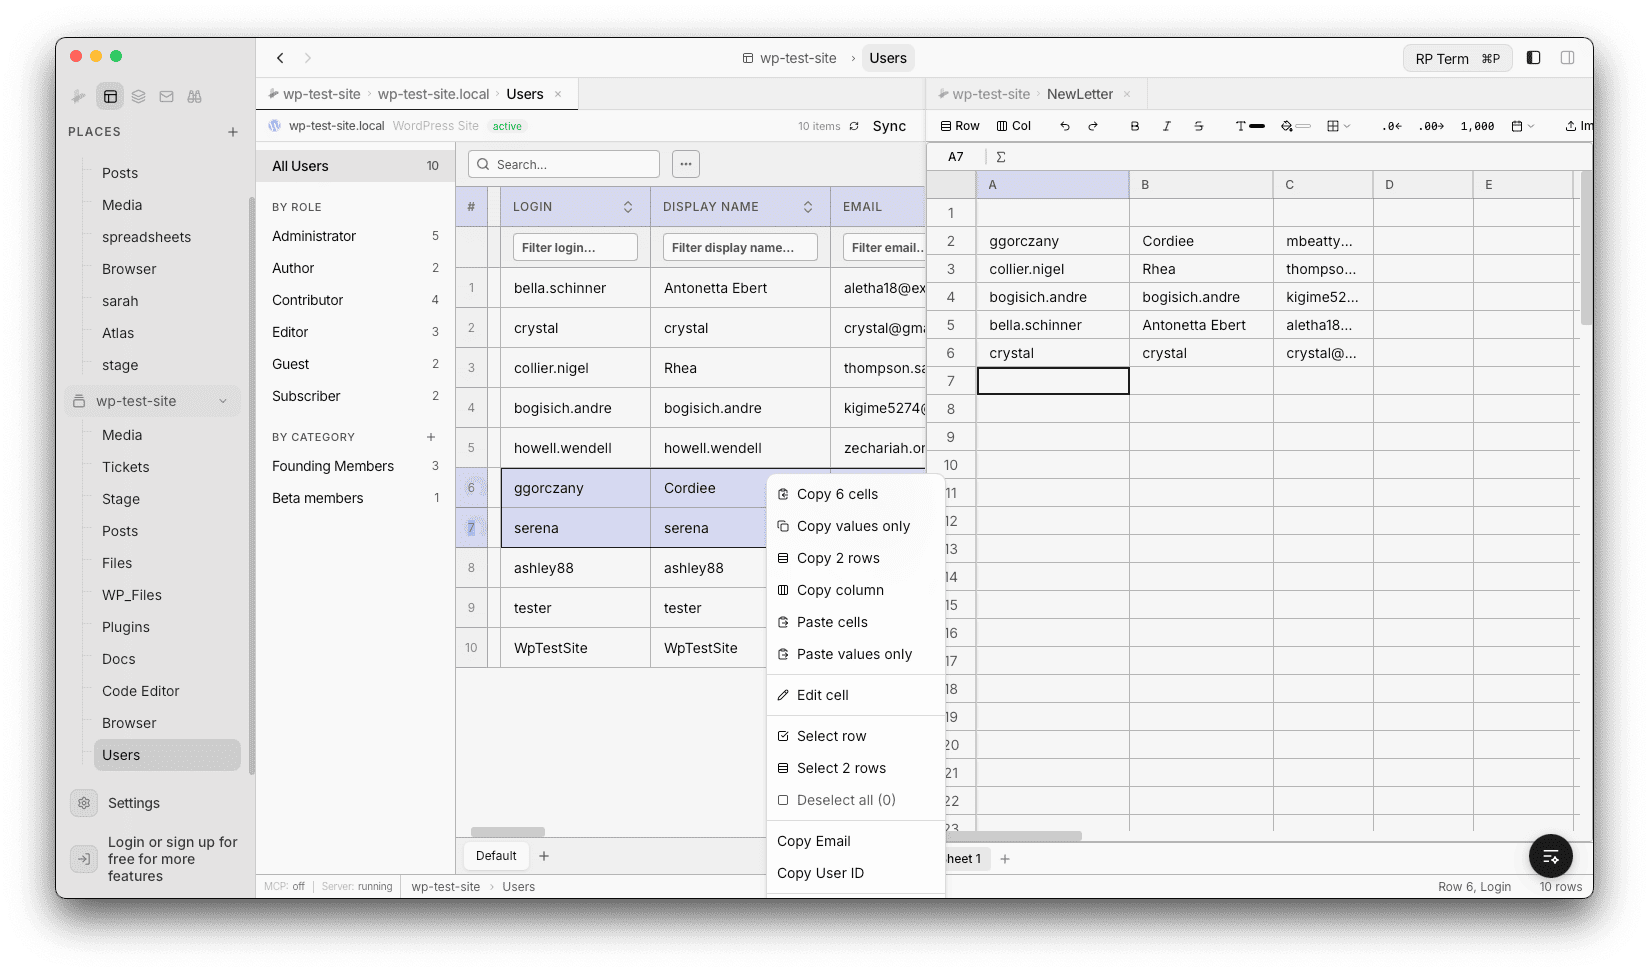Open the borders dropdown in the spreadsheet toolbar

point(1338,126)
